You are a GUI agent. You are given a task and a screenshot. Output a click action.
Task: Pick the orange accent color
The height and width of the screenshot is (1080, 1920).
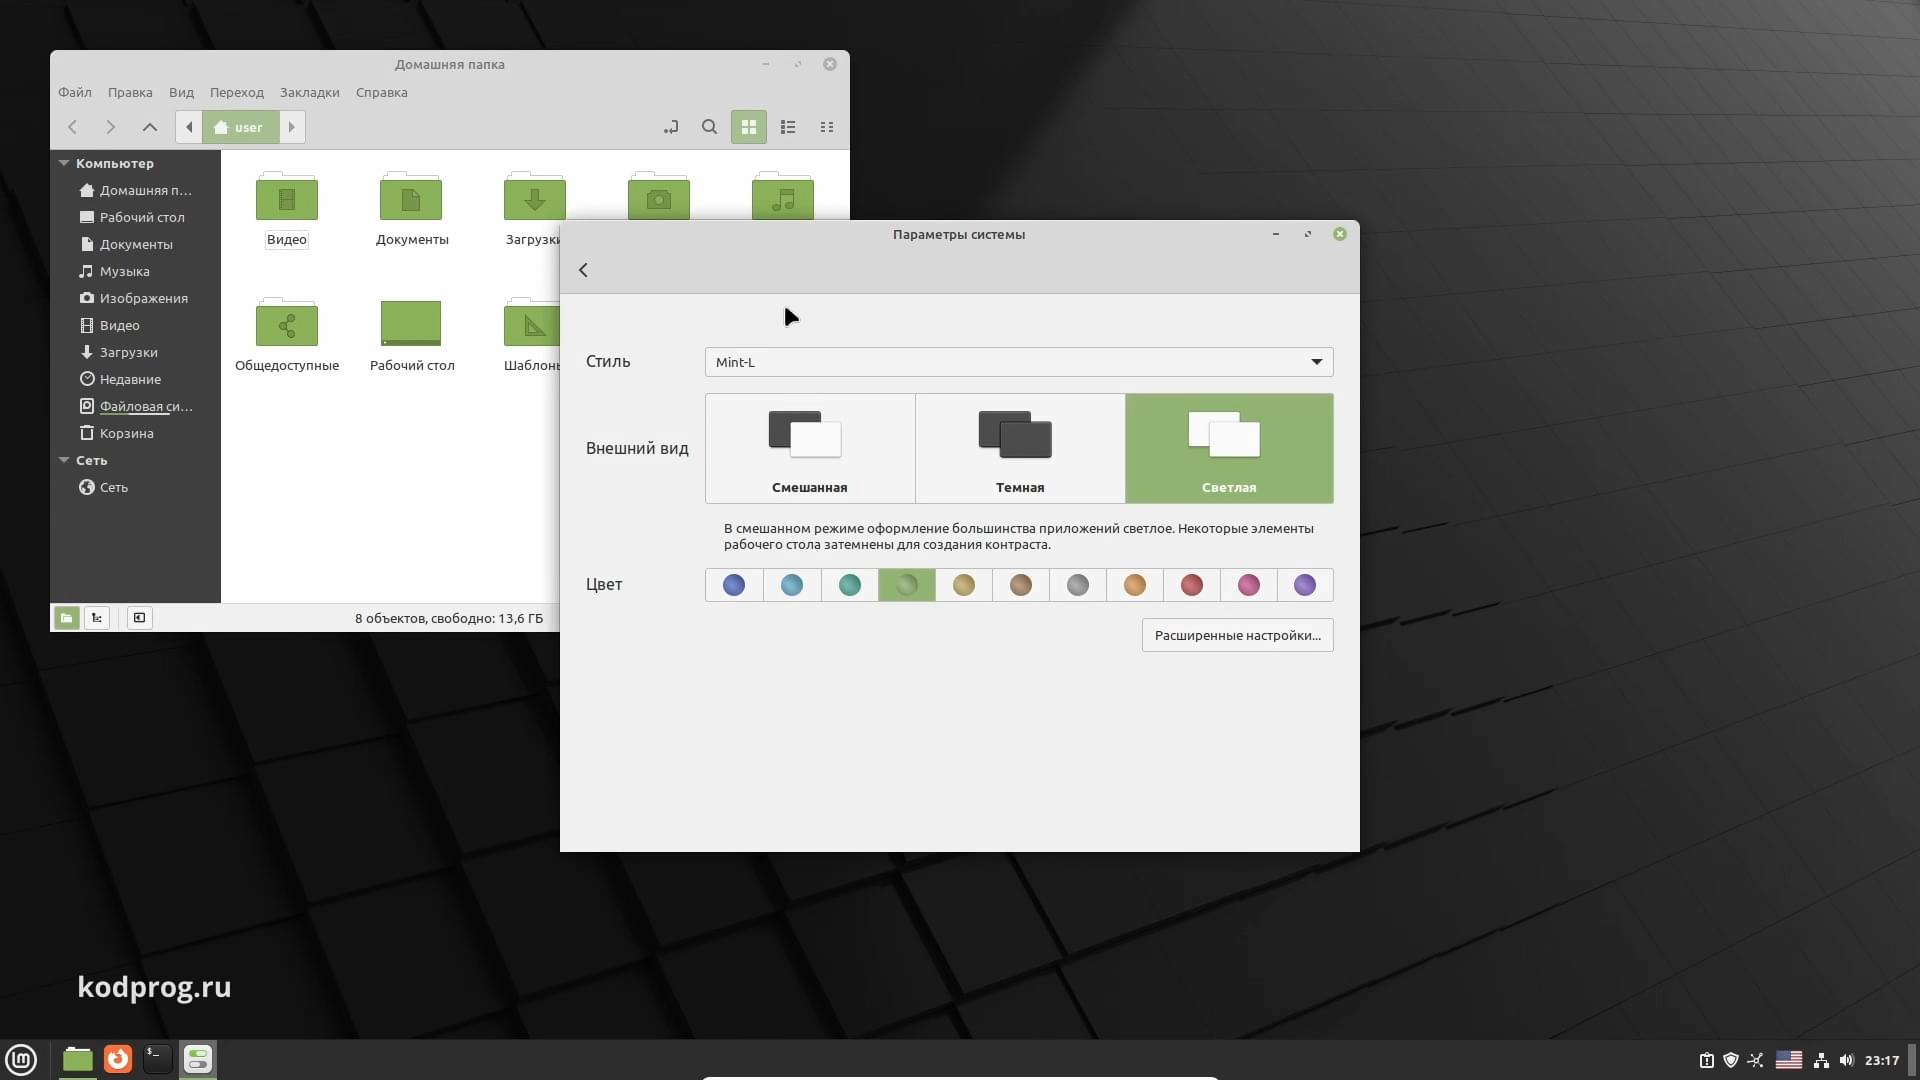[1135, 585]
